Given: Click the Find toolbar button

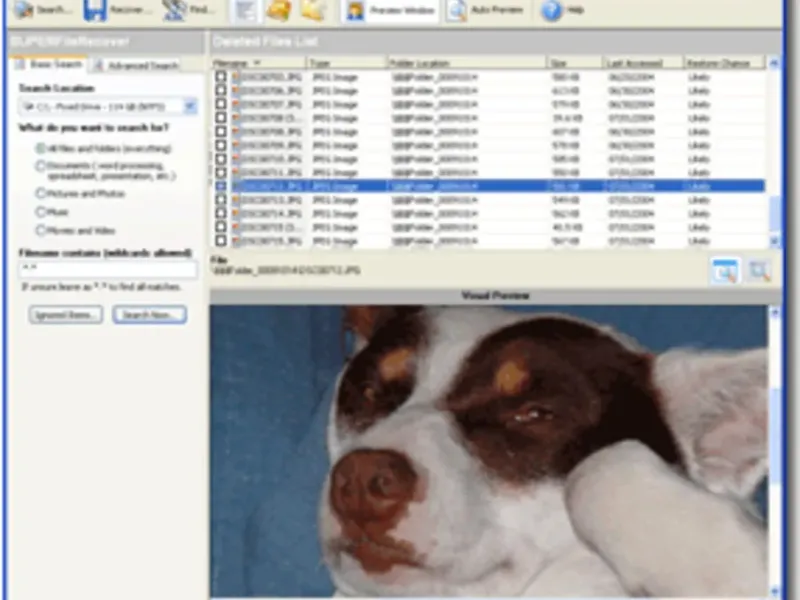Looking at the screenshot, I should point(189,9).
